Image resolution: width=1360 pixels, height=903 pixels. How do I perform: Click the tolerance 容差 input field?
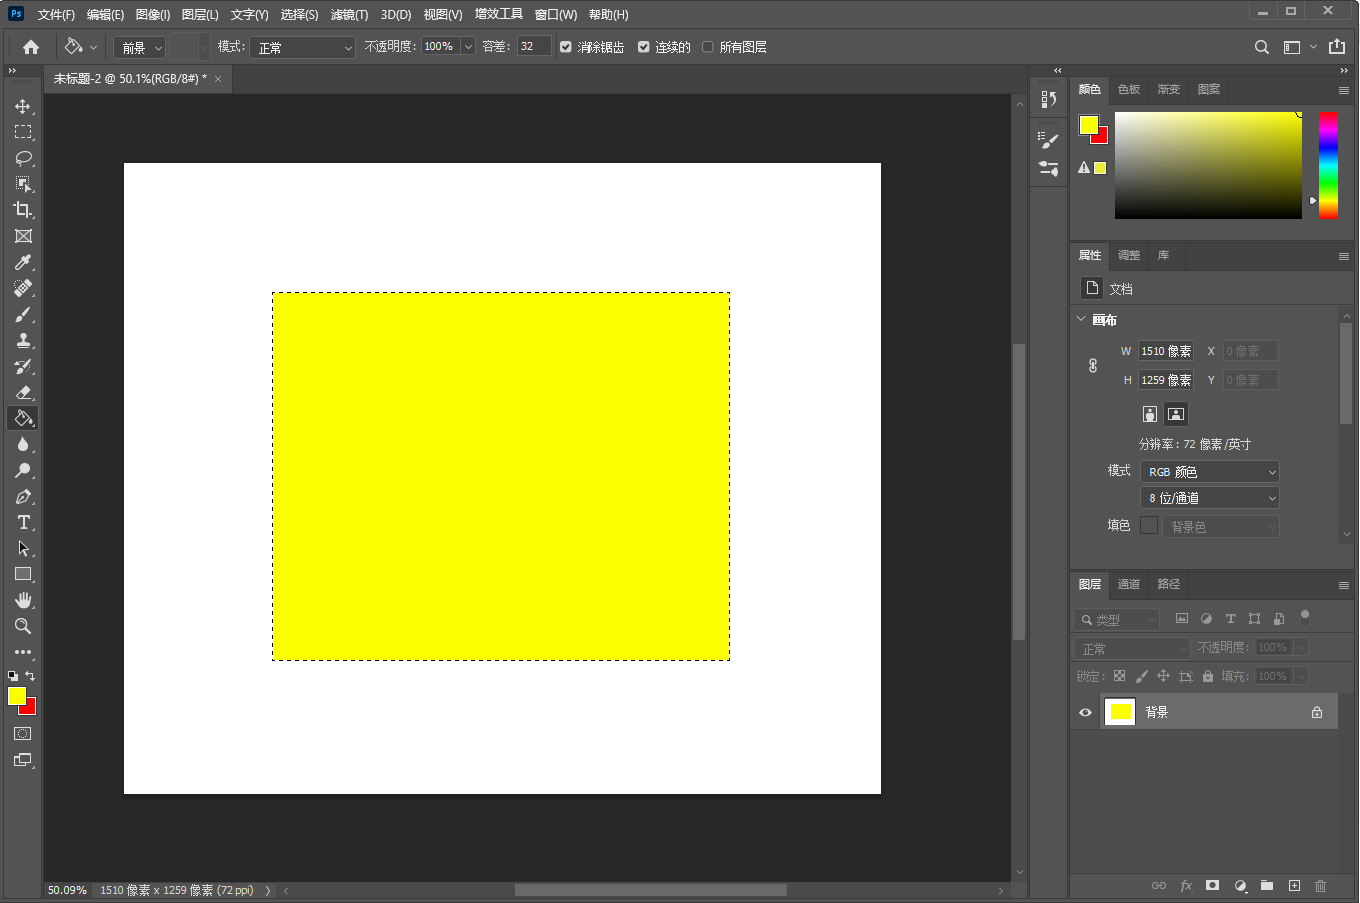pyautogui.click(x=534, y=47)
